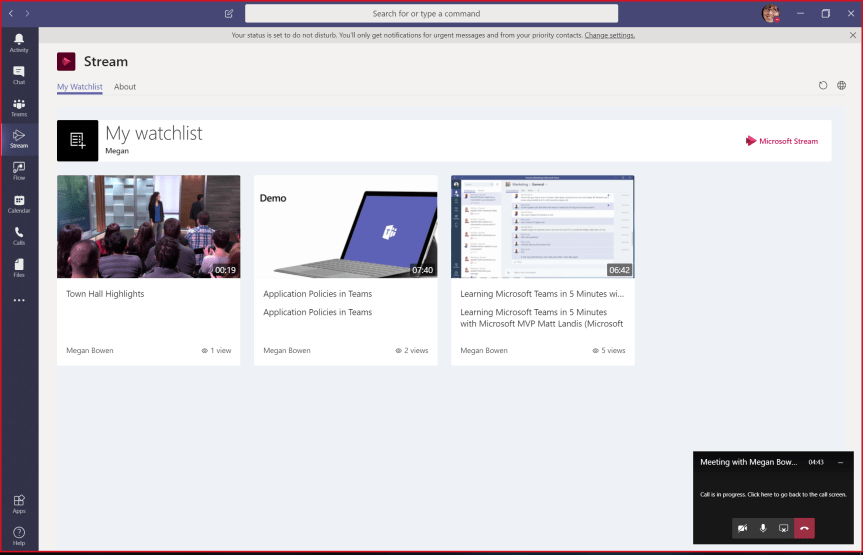The image size is (863, 555).
Task: Go to Chat in the sidebar
Action: pos(19,75)
